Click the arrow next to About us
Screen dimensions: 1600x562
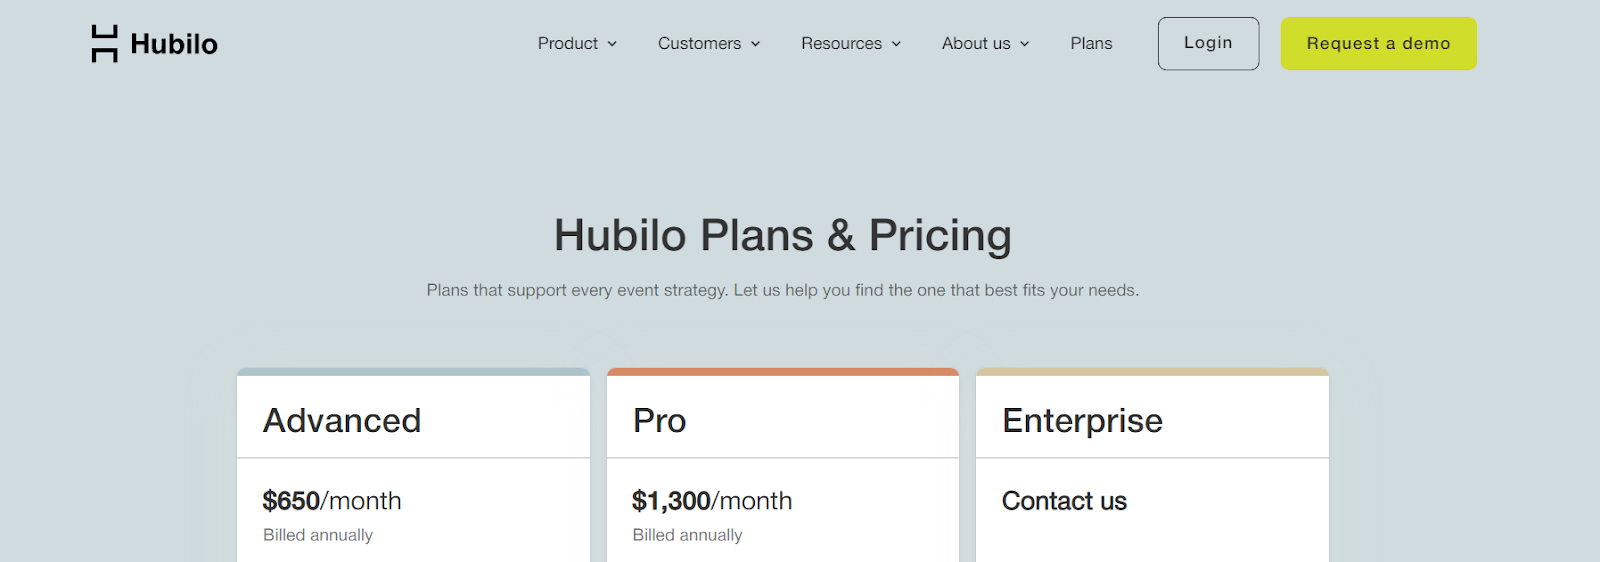[x=1025, y=44]
